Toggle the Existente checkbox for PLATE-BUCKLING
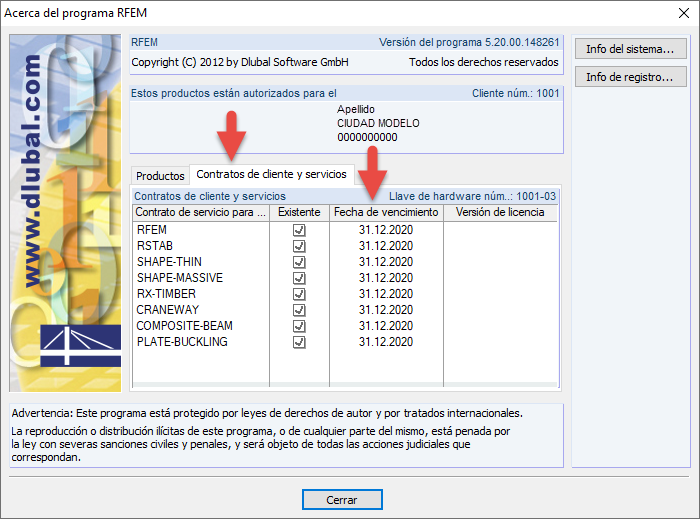 [299, 342]
